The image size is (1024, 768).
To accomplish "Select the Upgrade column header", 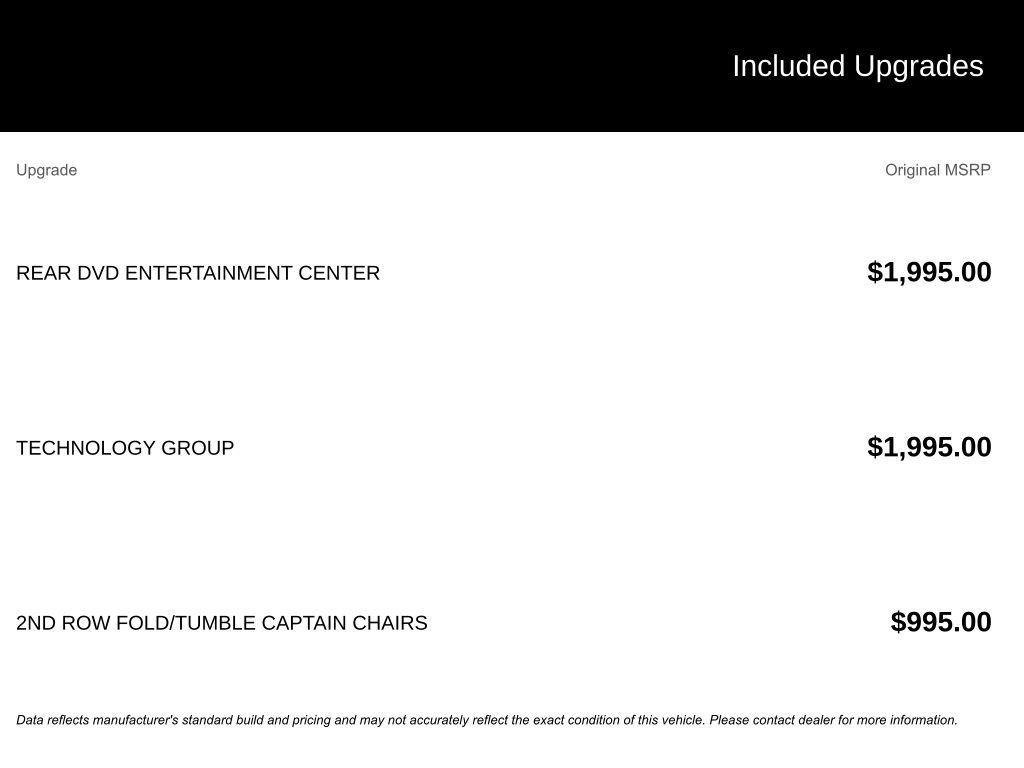I will pyautogui.click(x=47, y=170).
